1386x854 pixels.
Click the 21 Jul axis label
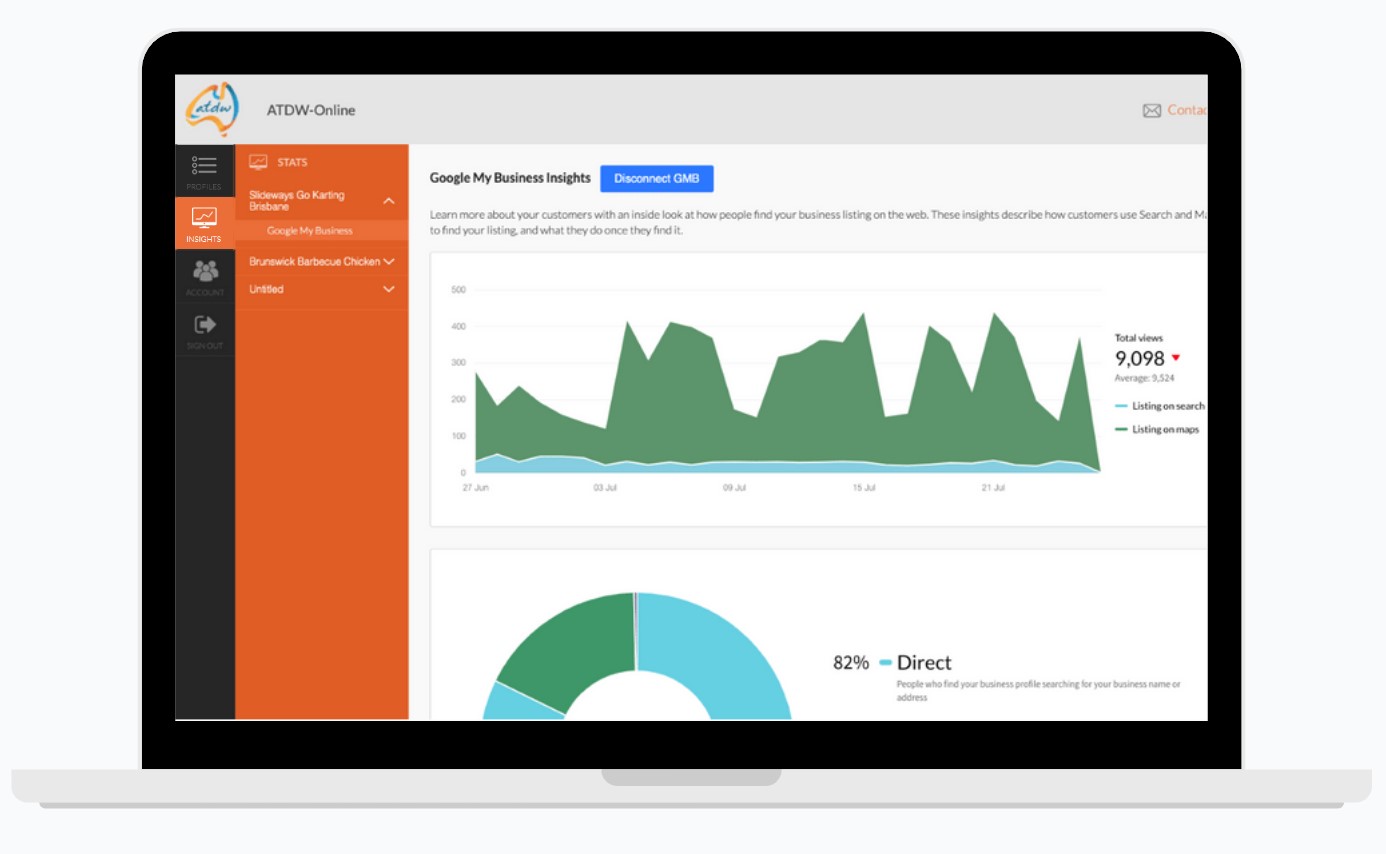pos(993,488)
